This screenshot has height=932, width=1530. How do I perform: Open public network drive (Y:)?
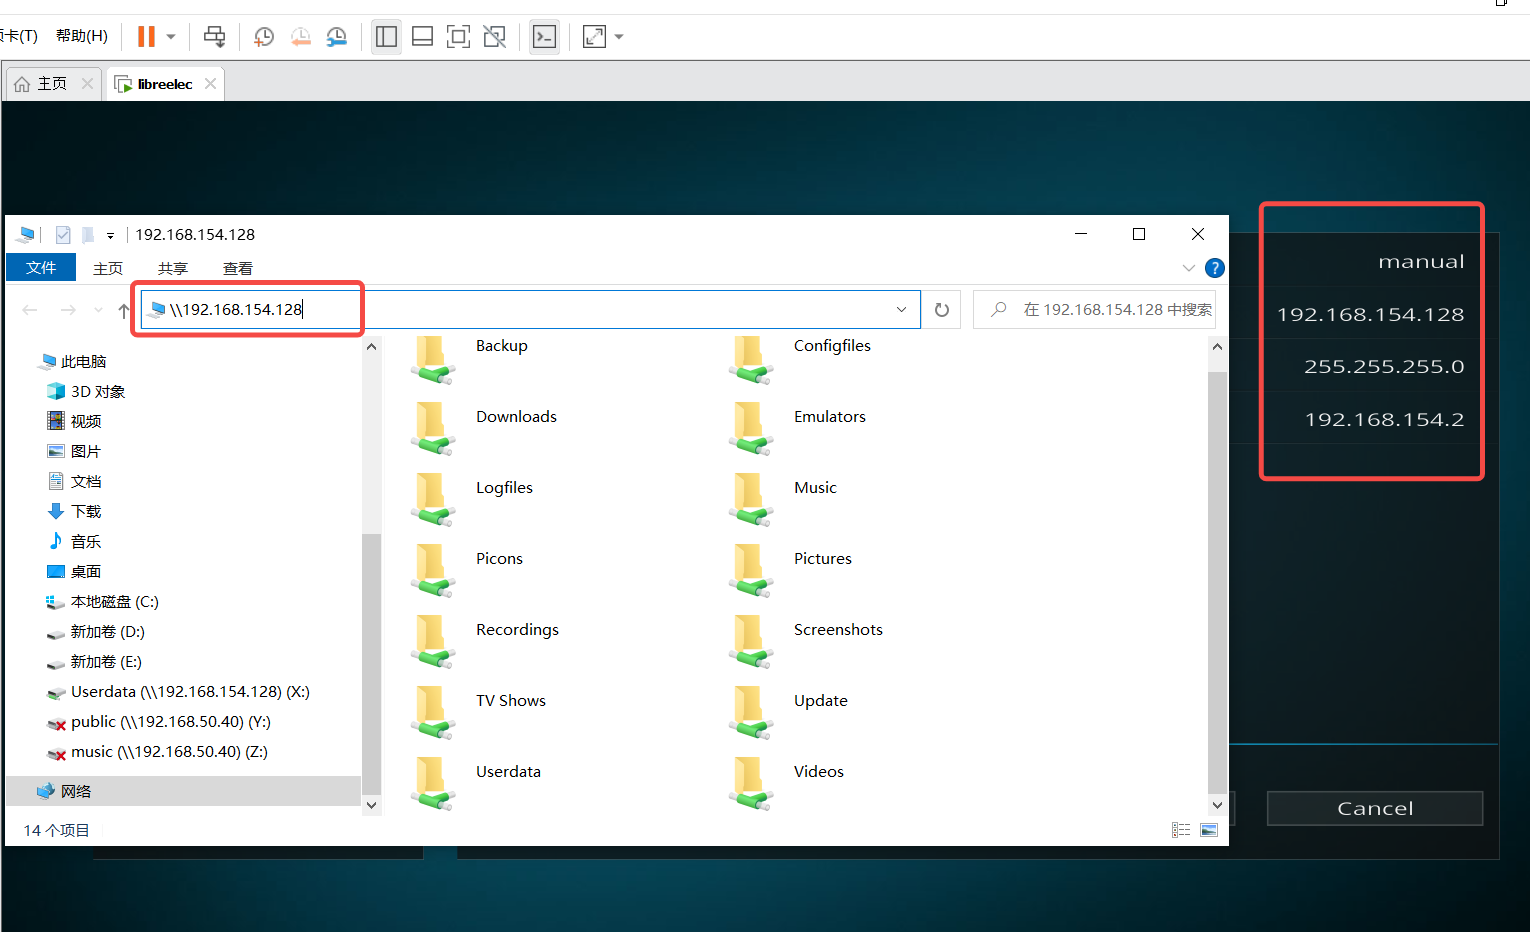[159, 721]
